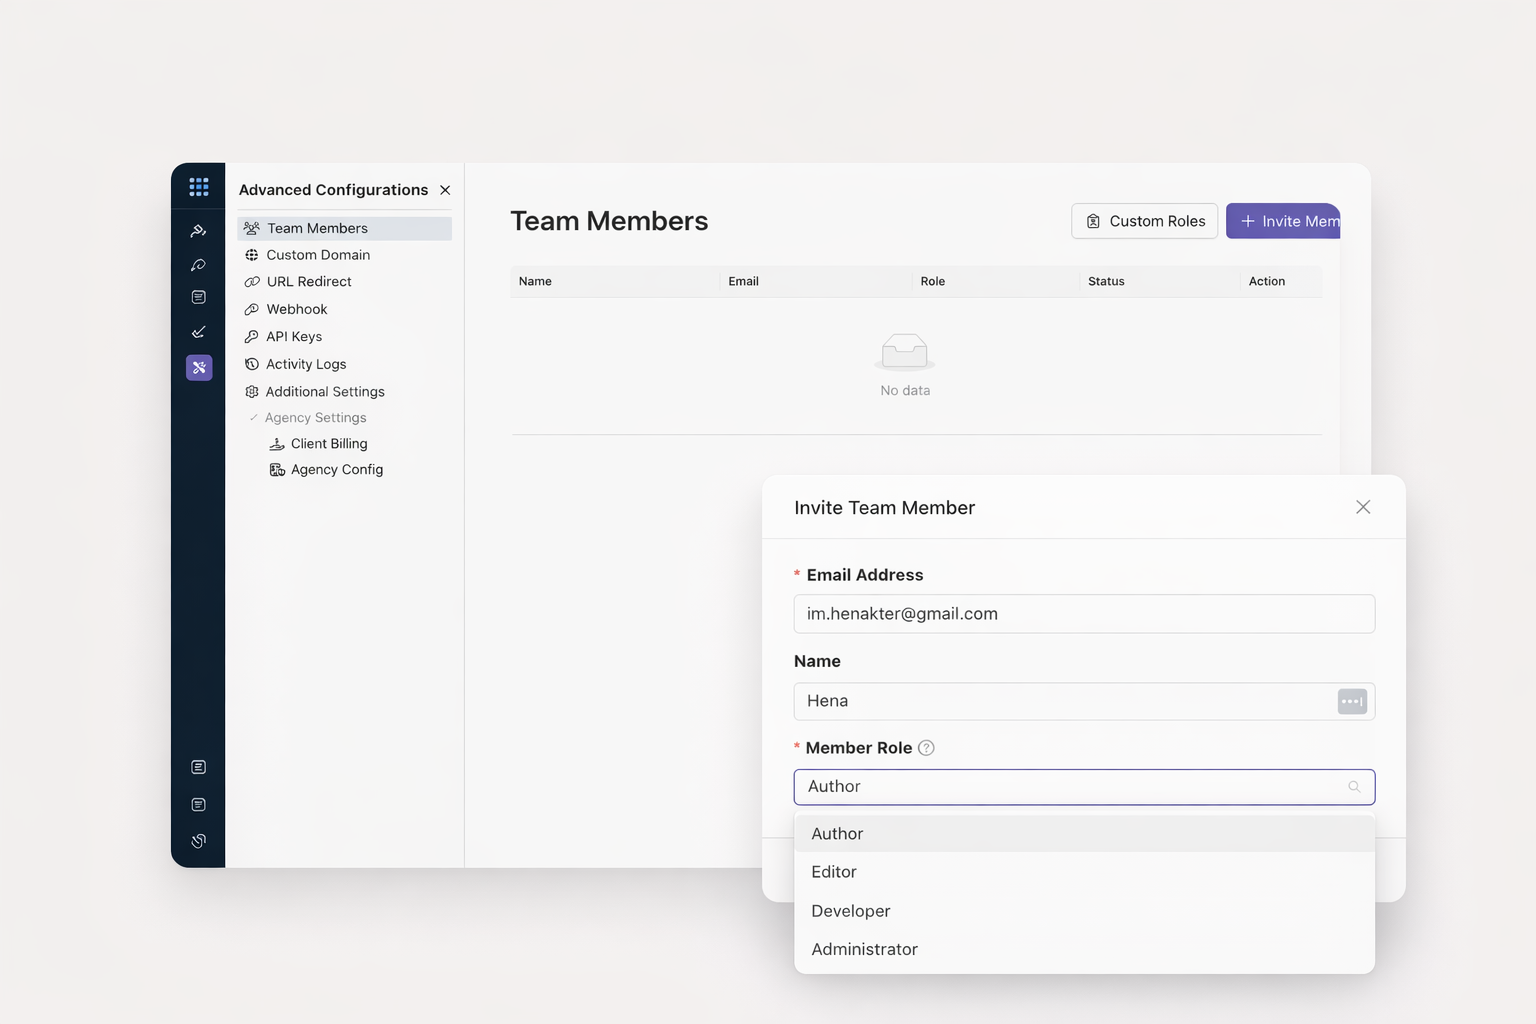This screenshot has width=1536, height=1024.
Task: Click the Custom Roles button
Action: 1144,221
